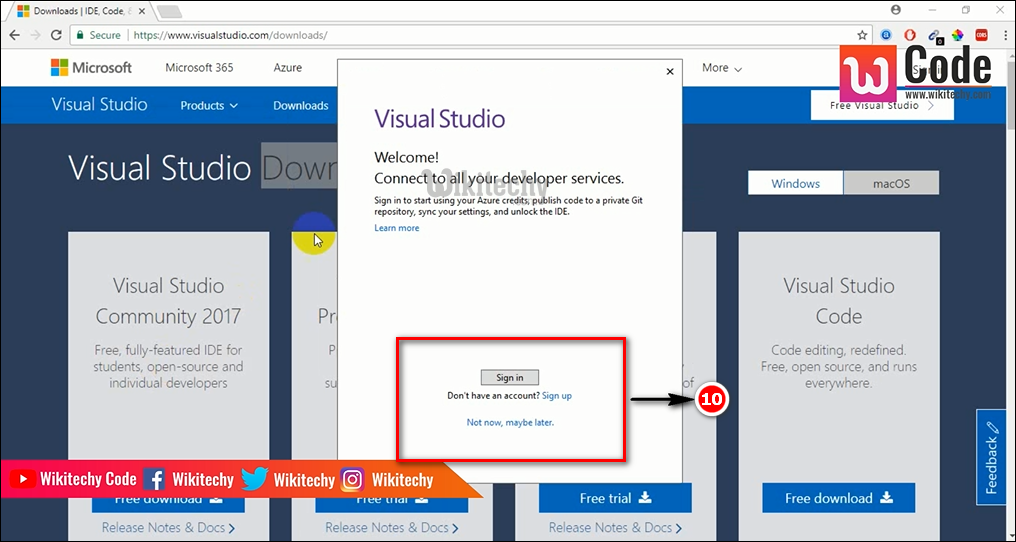Click the address bar URL field
The image size is (1016, 542).
tap(450, 35)
